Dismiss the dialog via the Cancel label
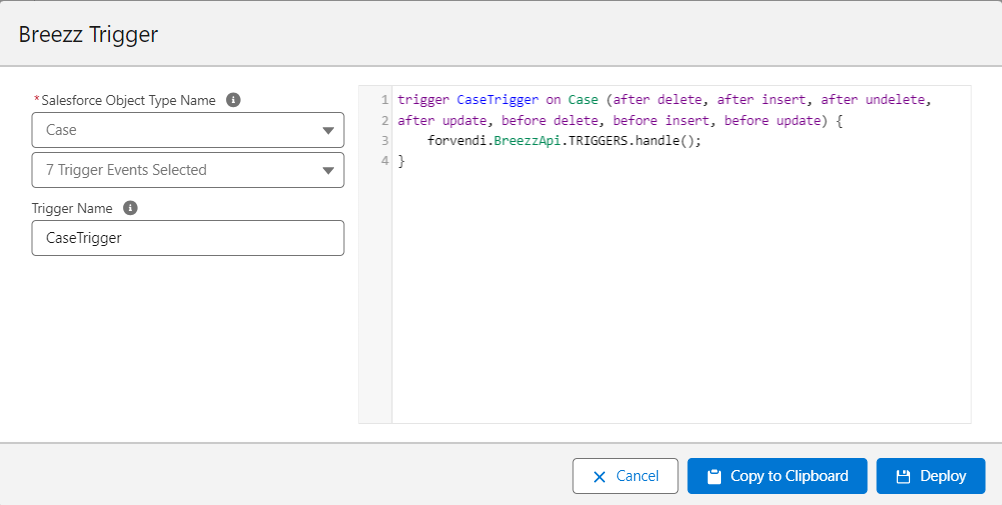The image size is (1002, 505). point(637,476)
